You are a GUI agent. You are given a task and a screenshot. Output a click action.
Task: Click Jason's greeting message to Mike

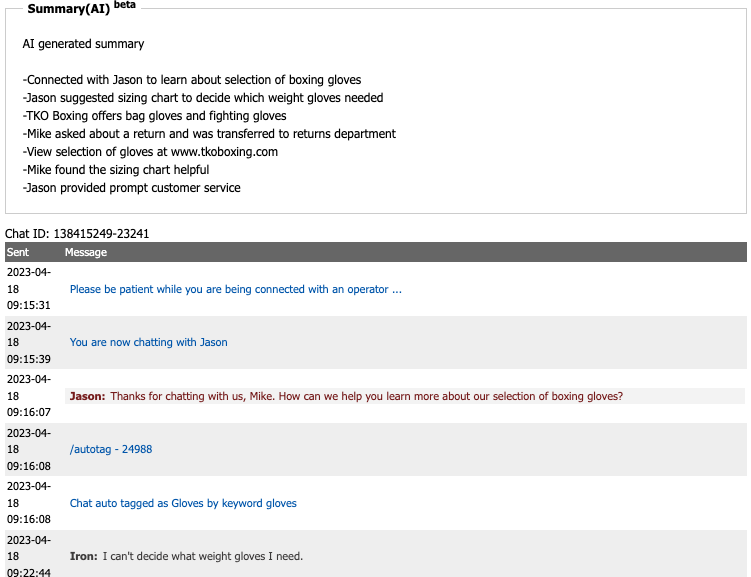pyautogui.click(x=346, y=396)
